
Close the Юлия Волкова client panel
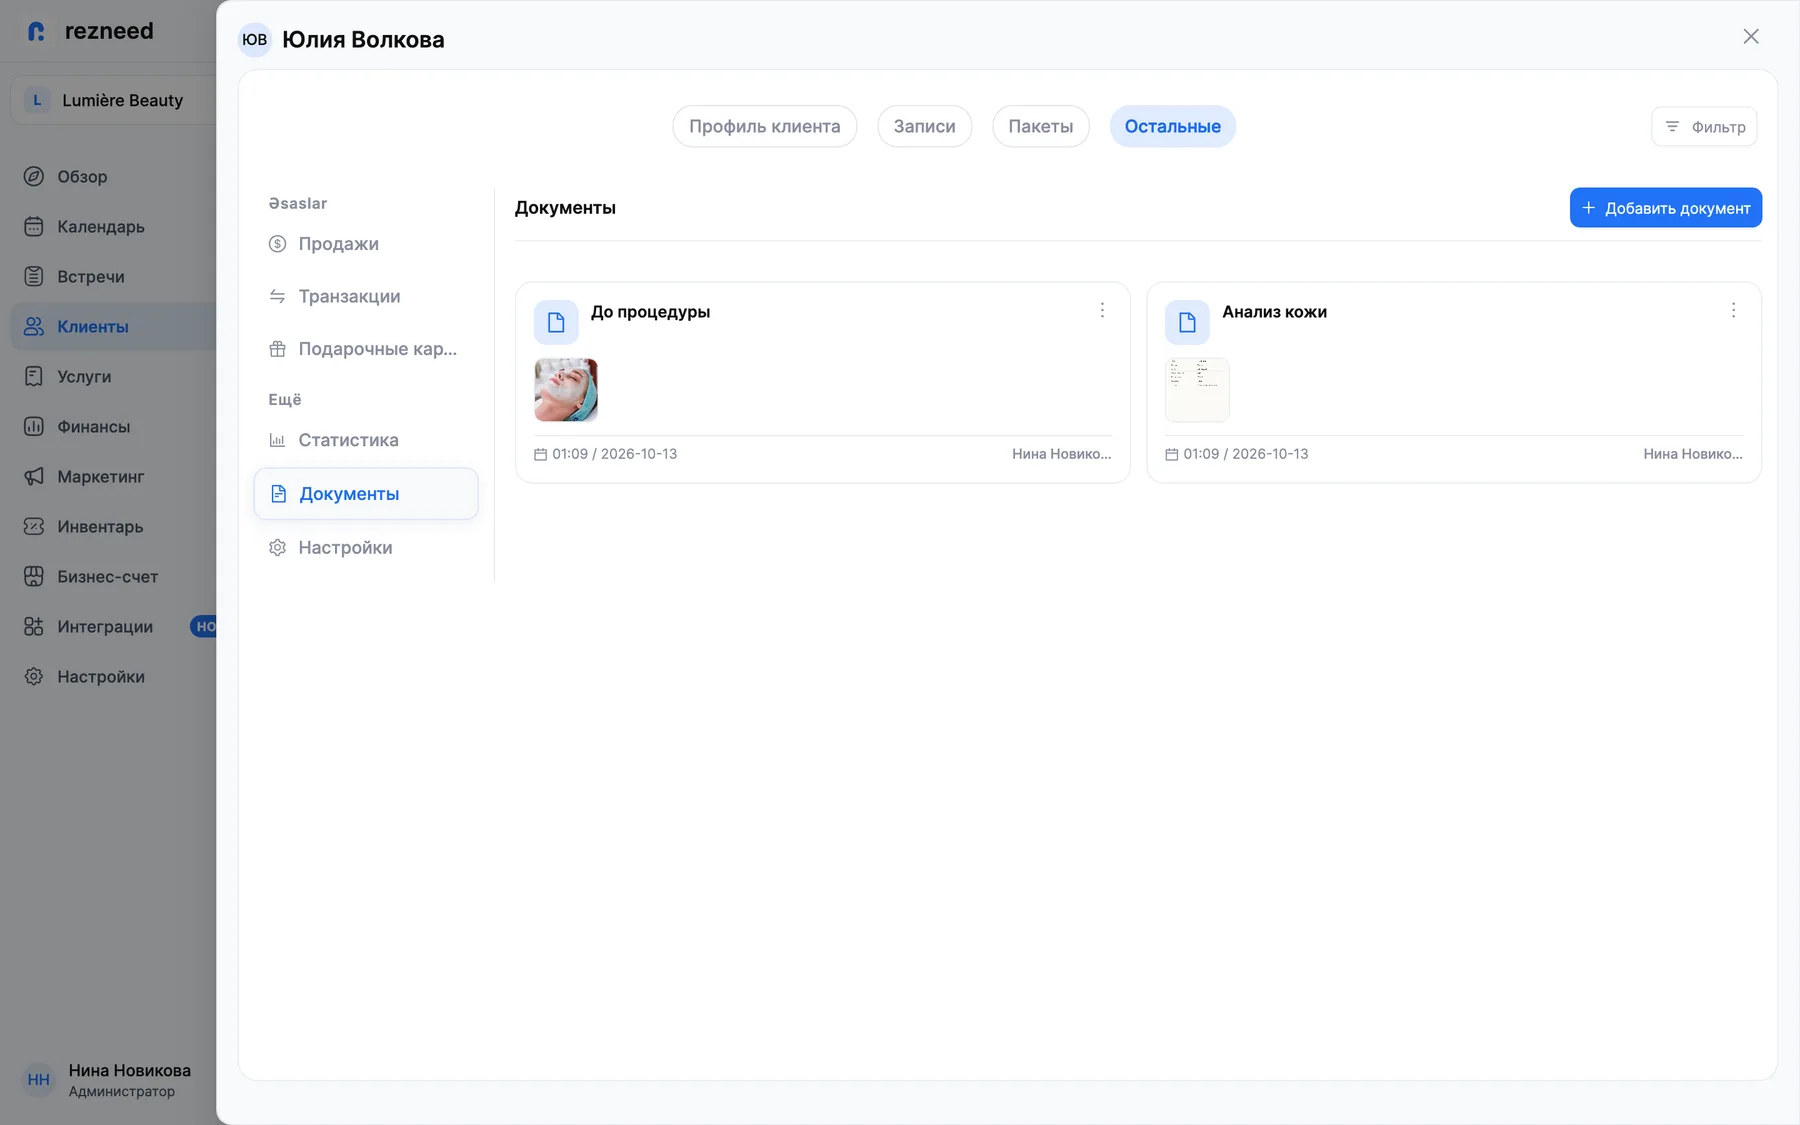(1751, 37)
